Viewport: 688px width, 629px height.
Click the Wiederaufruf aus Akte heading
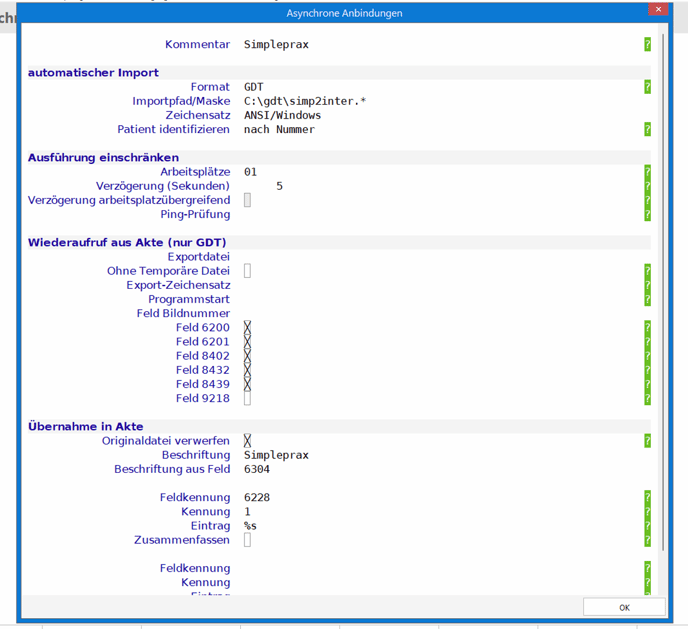tap(127, 243)
